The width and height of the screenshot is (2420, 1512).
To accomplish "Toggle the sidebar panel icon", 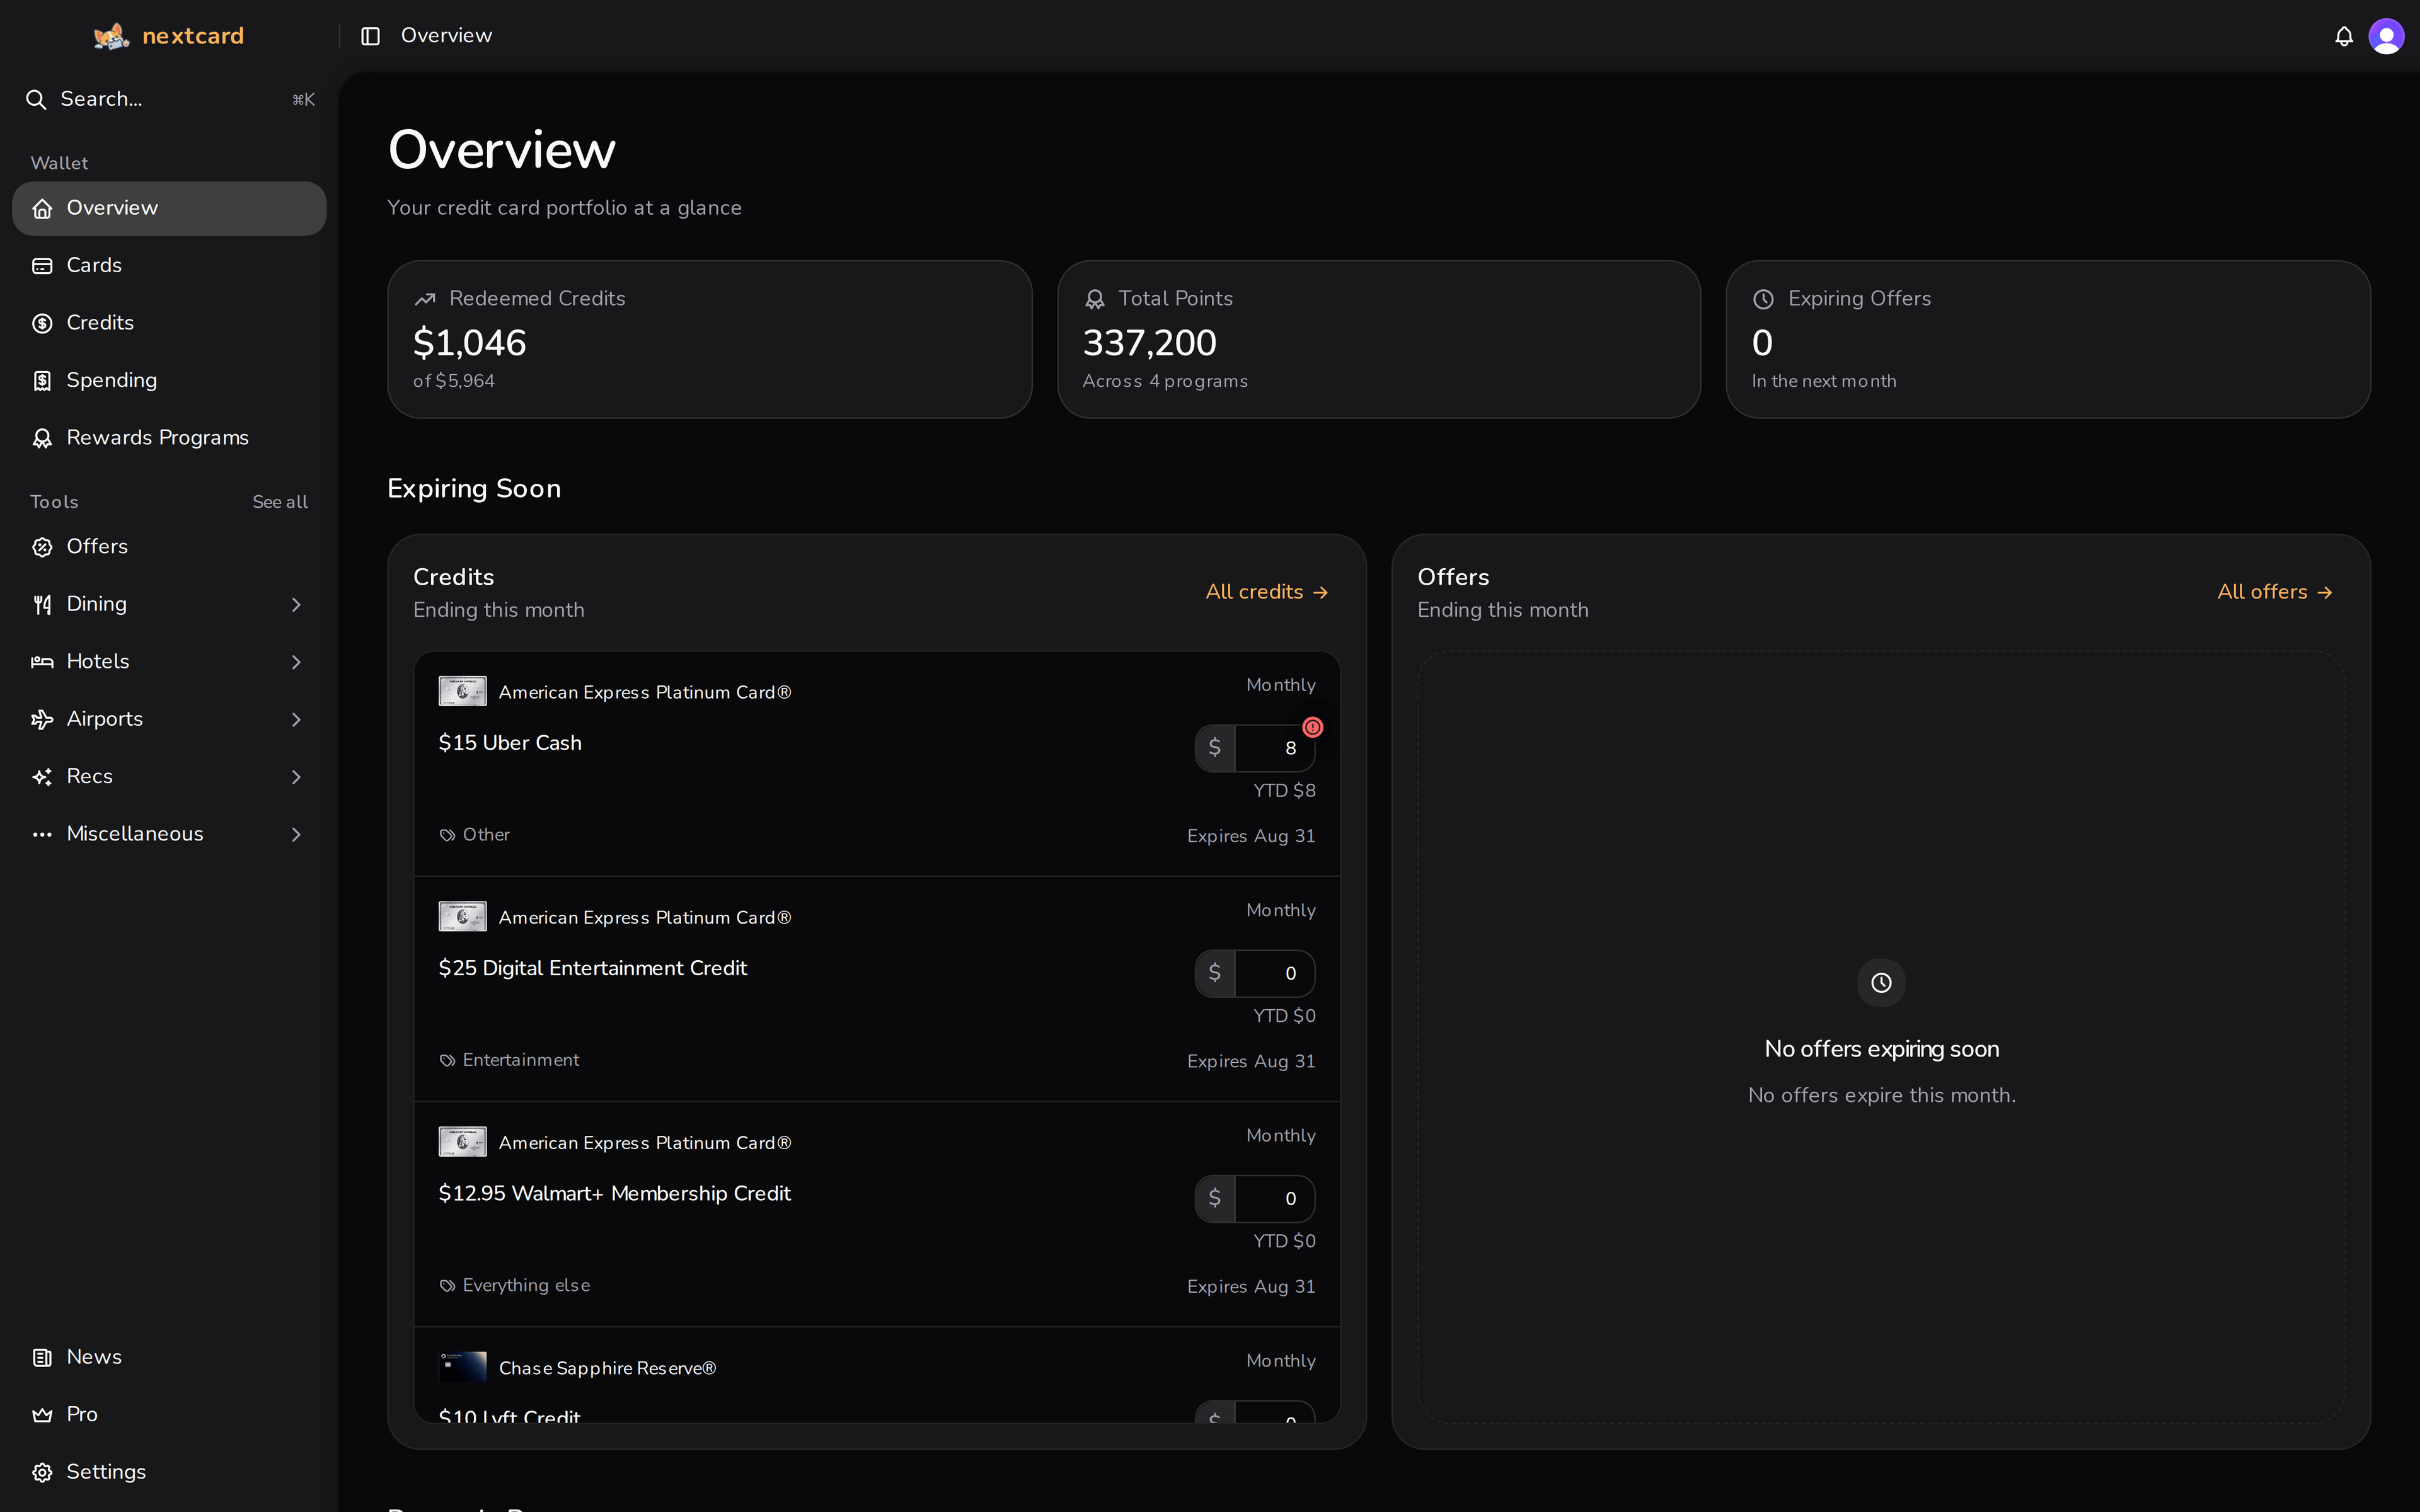I will coord(370,36).
